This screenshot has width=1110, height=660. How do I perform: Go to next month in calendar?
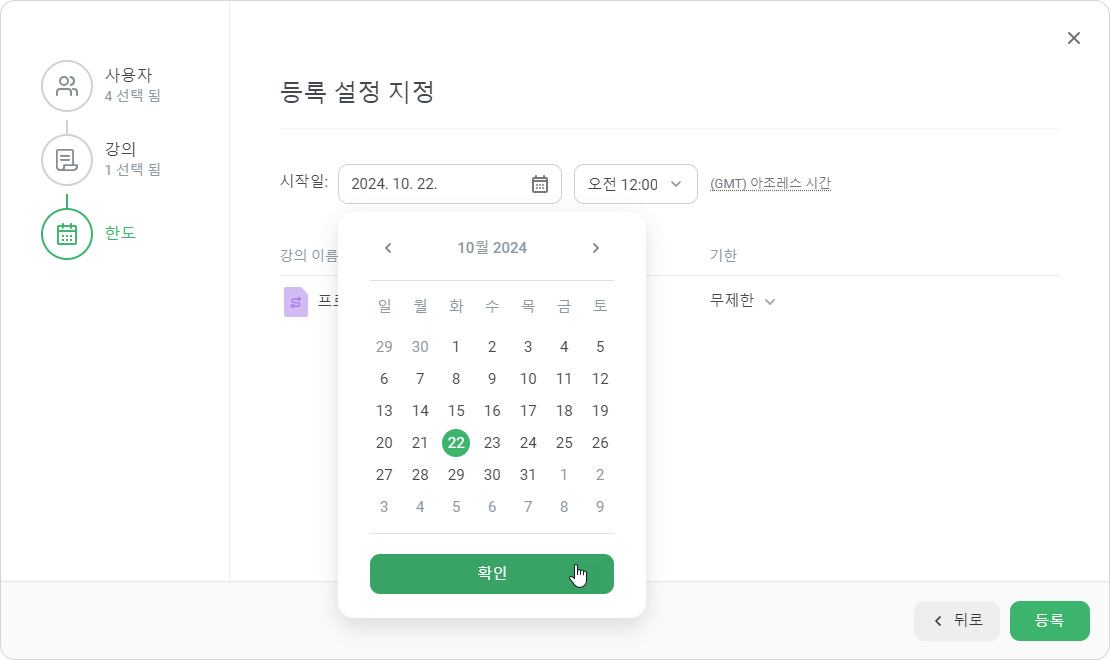(x=595, y=248)
